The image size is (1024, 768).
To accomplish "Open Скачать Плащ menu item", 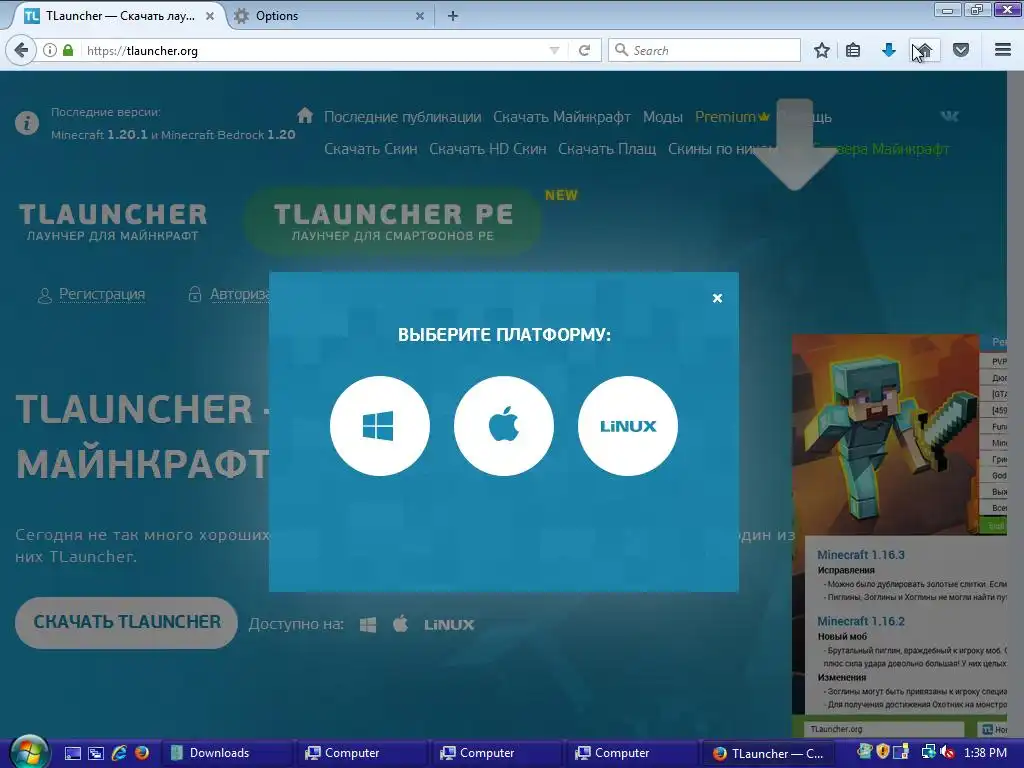I will click(607, 149).
